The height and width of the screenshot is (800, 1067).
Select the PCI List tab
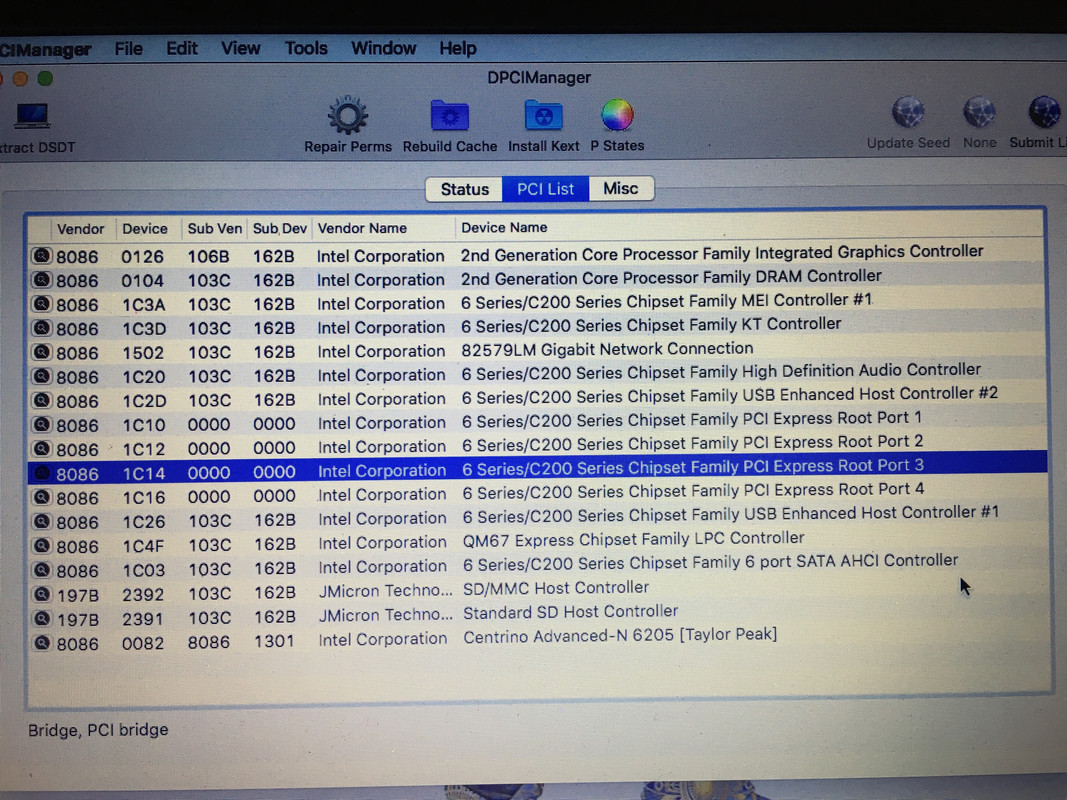coord(545,188)
